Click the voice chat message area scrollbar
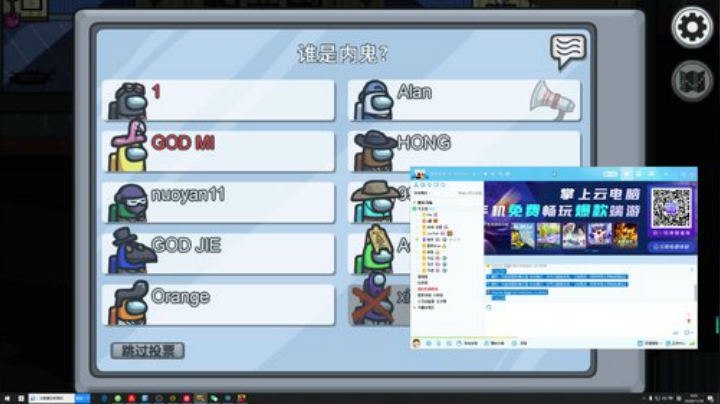The image size is (720, 404). 694,292
